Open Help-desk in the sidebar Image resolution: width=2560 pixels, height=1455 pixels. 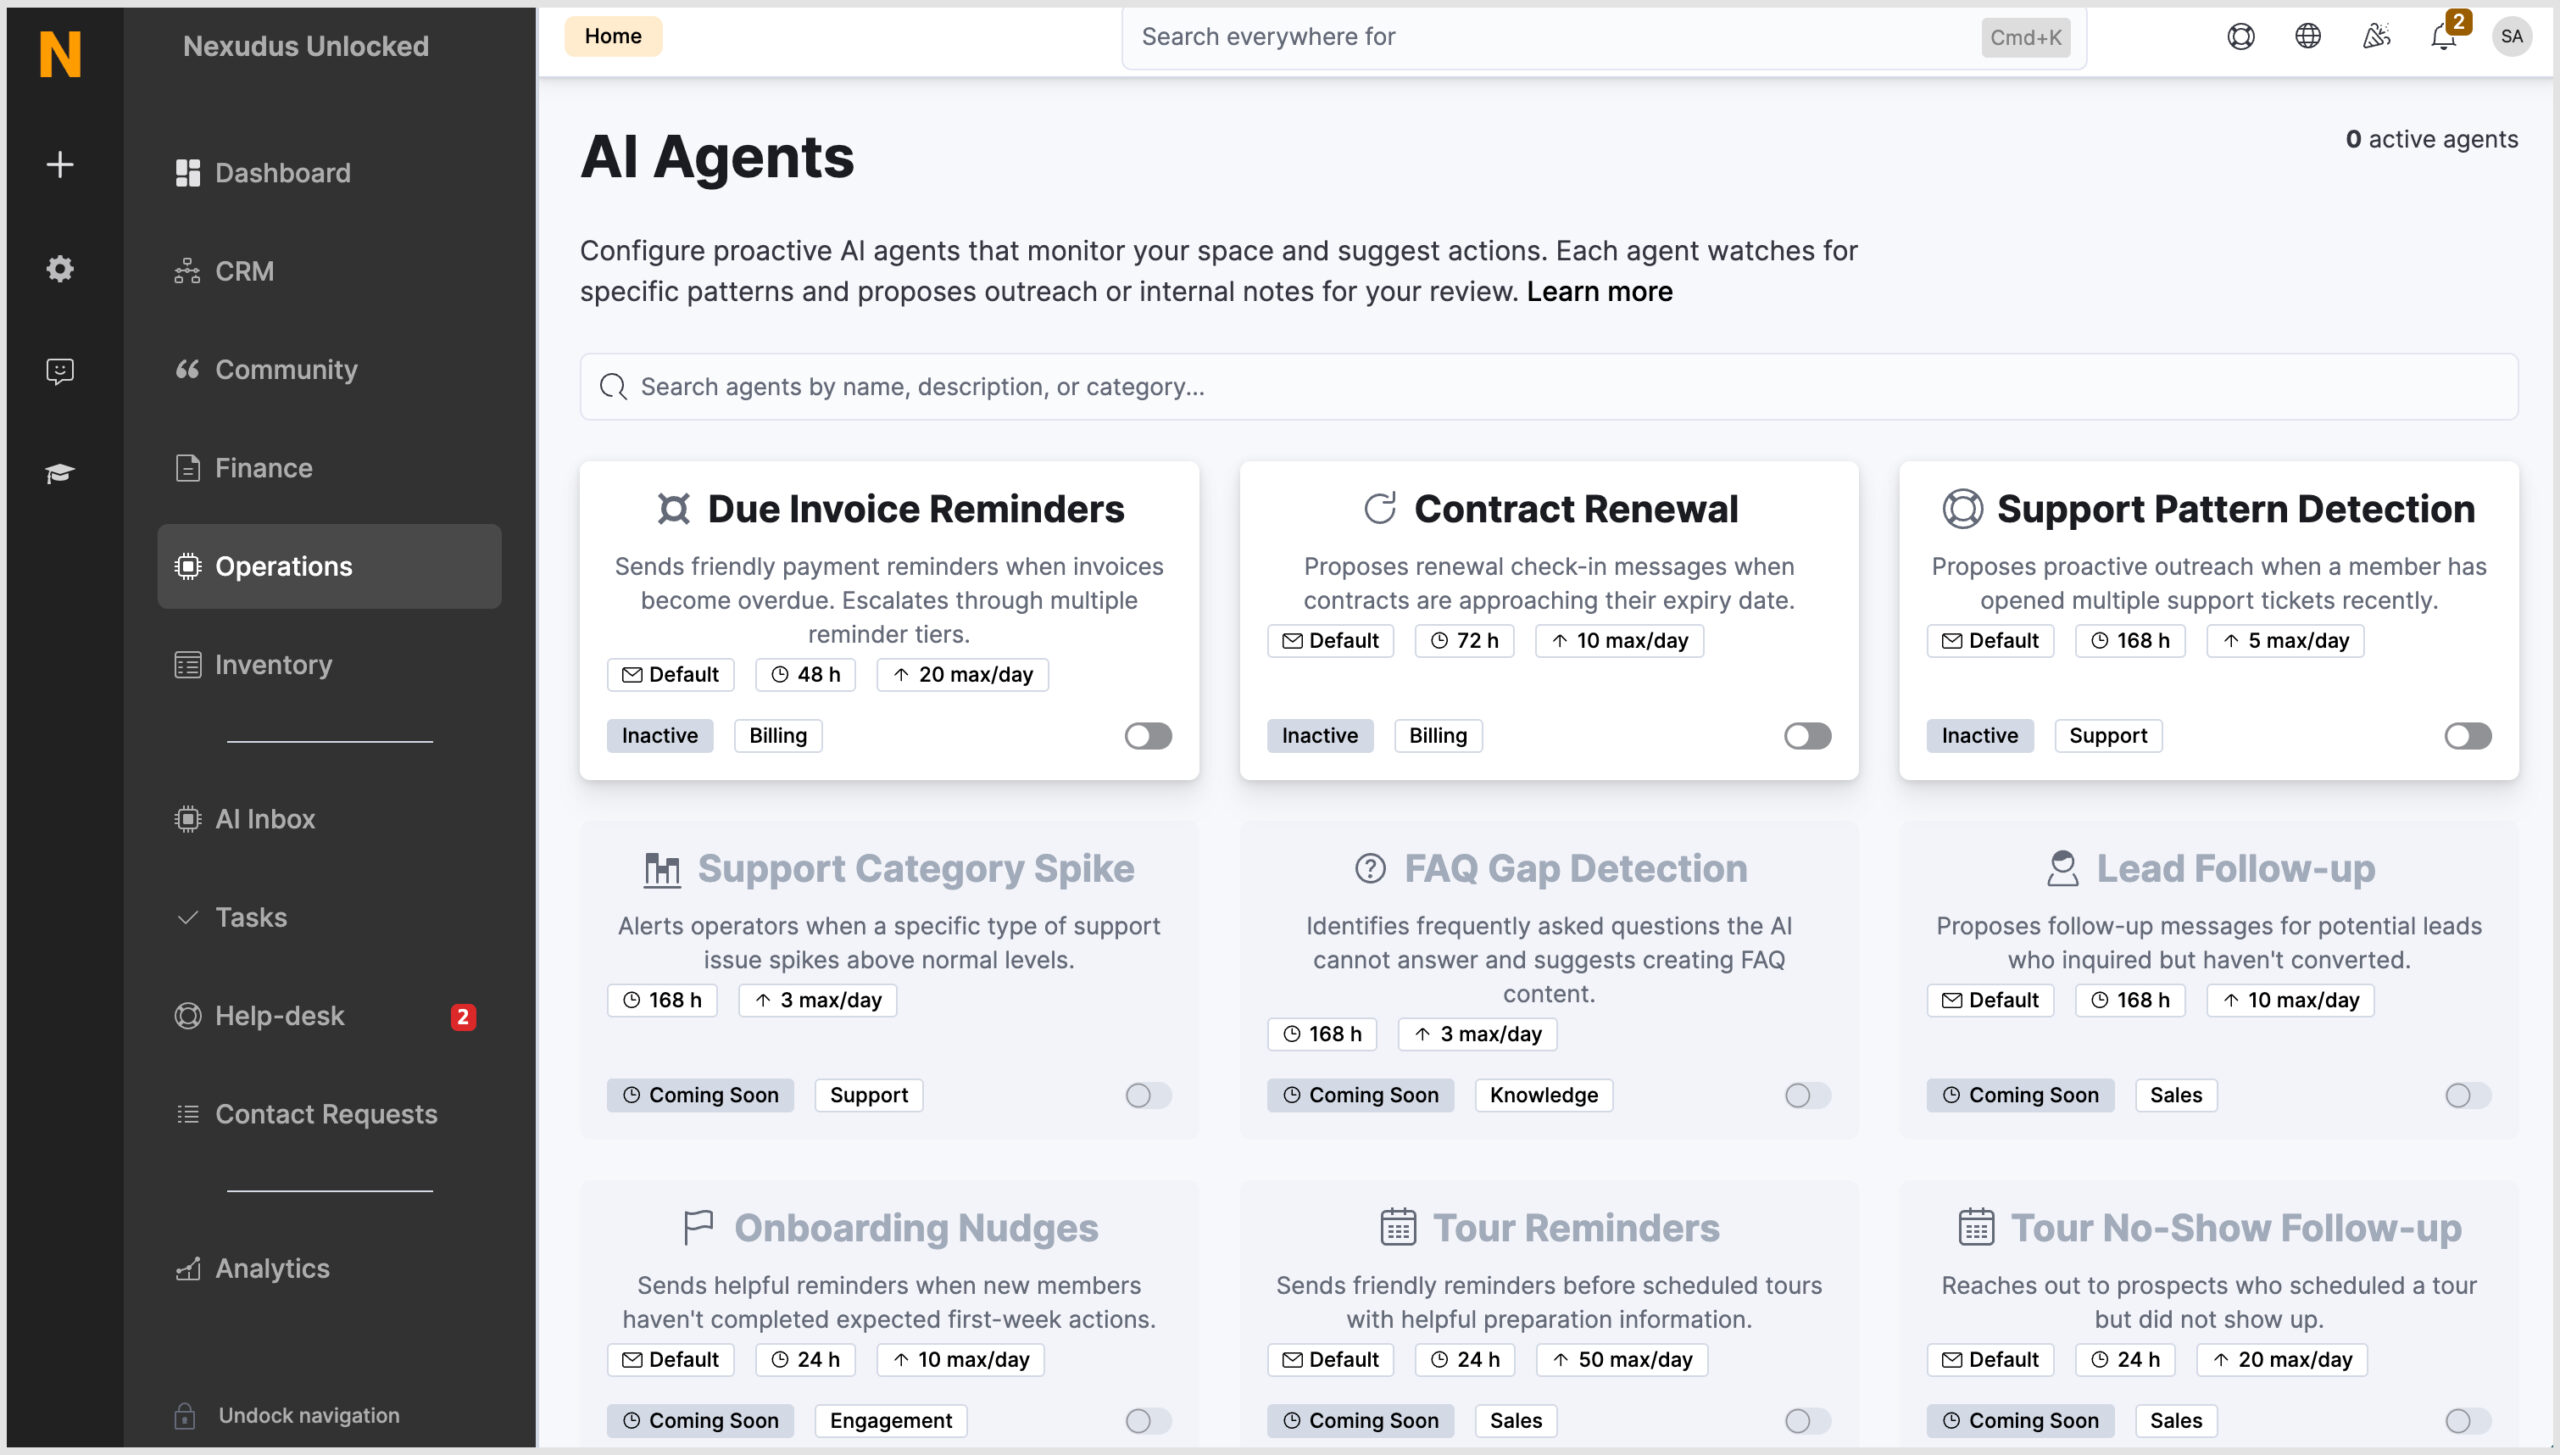pos(329,1016)
